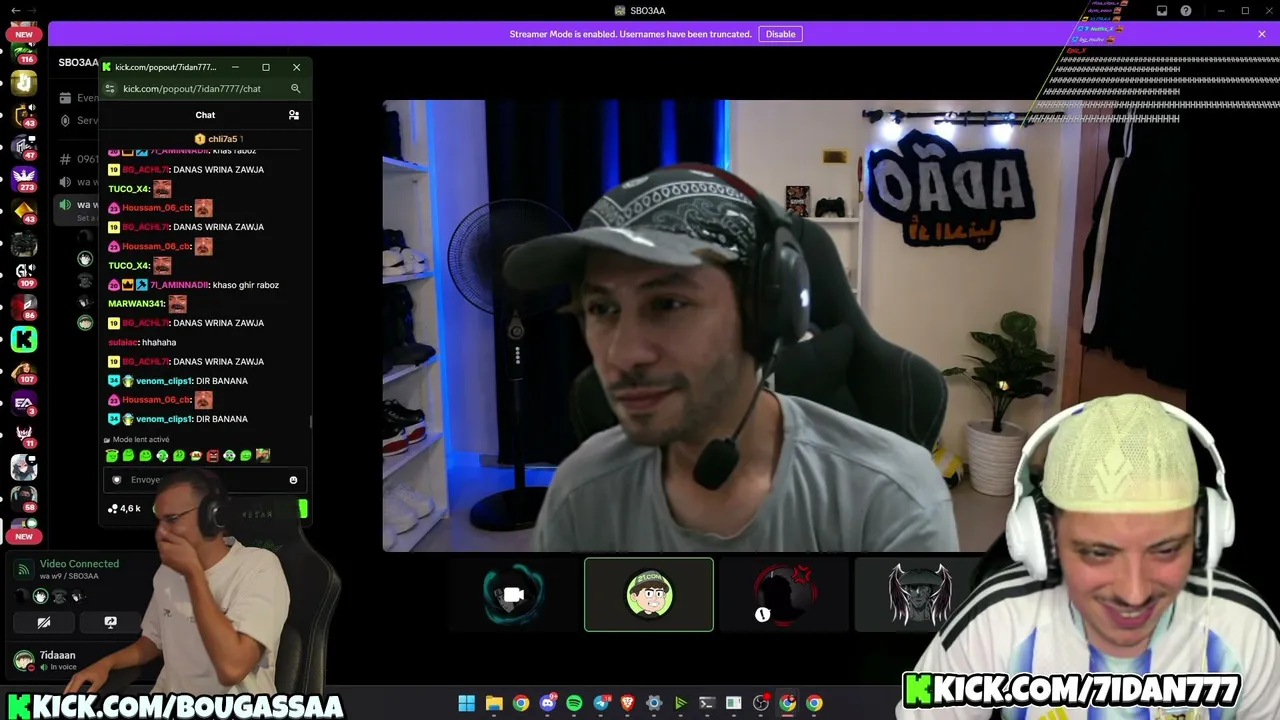Open Brave browser from the taskbar
Viewport: 1280px width, 720px height.
(x=628, y=703)
